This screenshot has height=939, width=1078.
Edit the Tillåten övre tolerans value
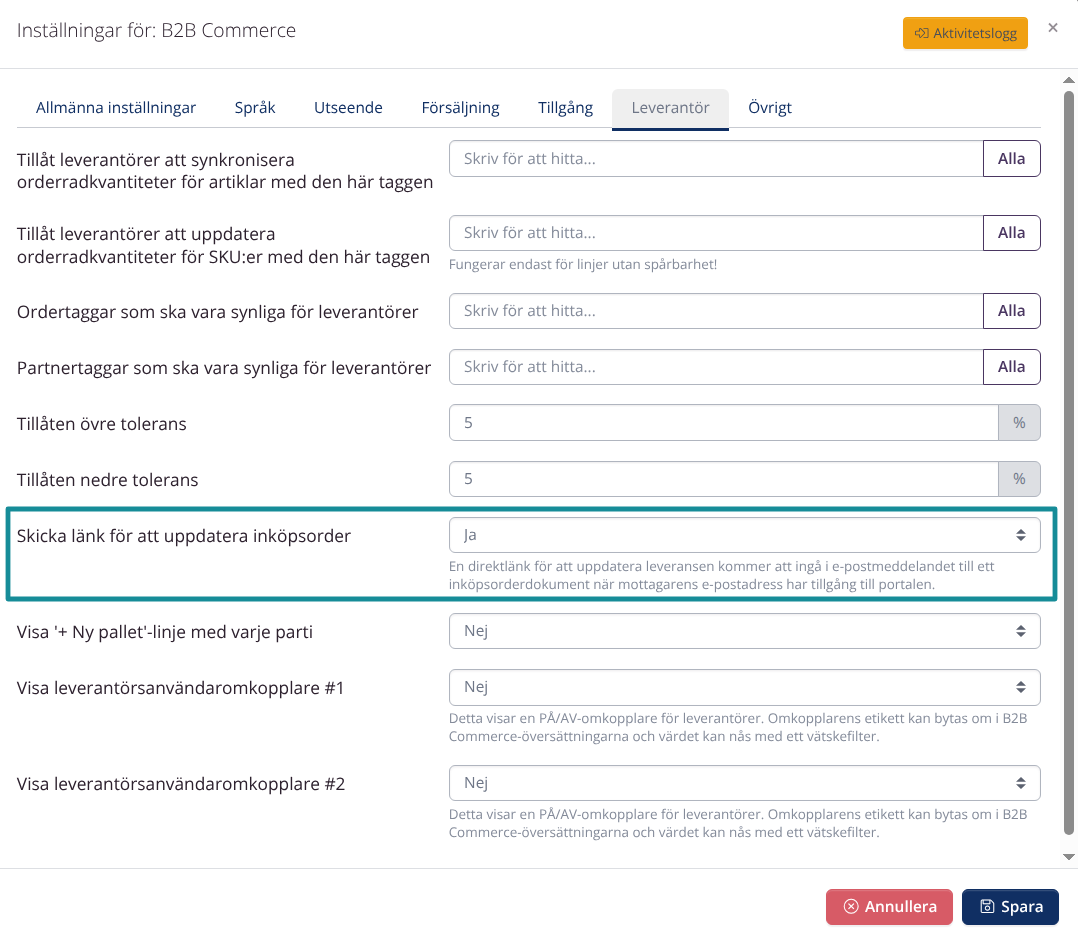(723, 423)
